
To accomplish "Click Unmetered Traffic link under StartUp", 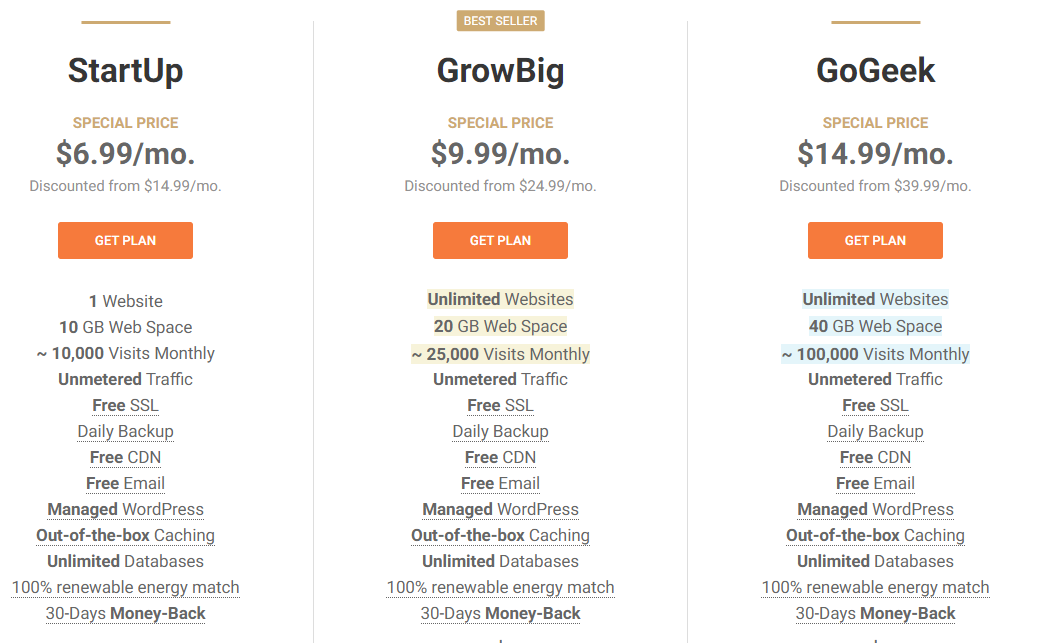I will 125,379.
